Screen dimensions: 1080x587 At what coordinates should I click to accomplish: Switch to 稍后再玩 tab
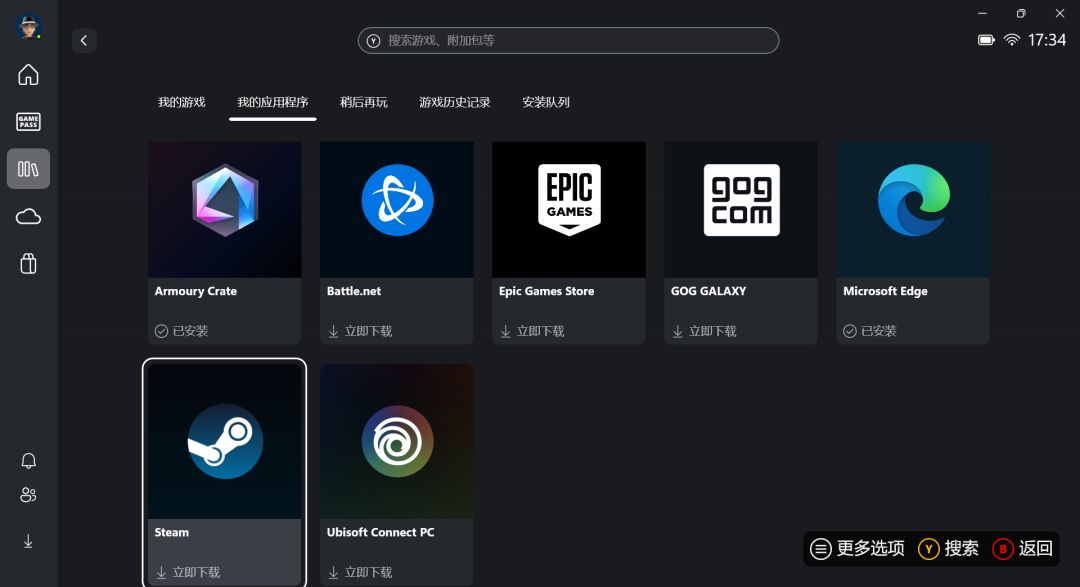(364, 102)
